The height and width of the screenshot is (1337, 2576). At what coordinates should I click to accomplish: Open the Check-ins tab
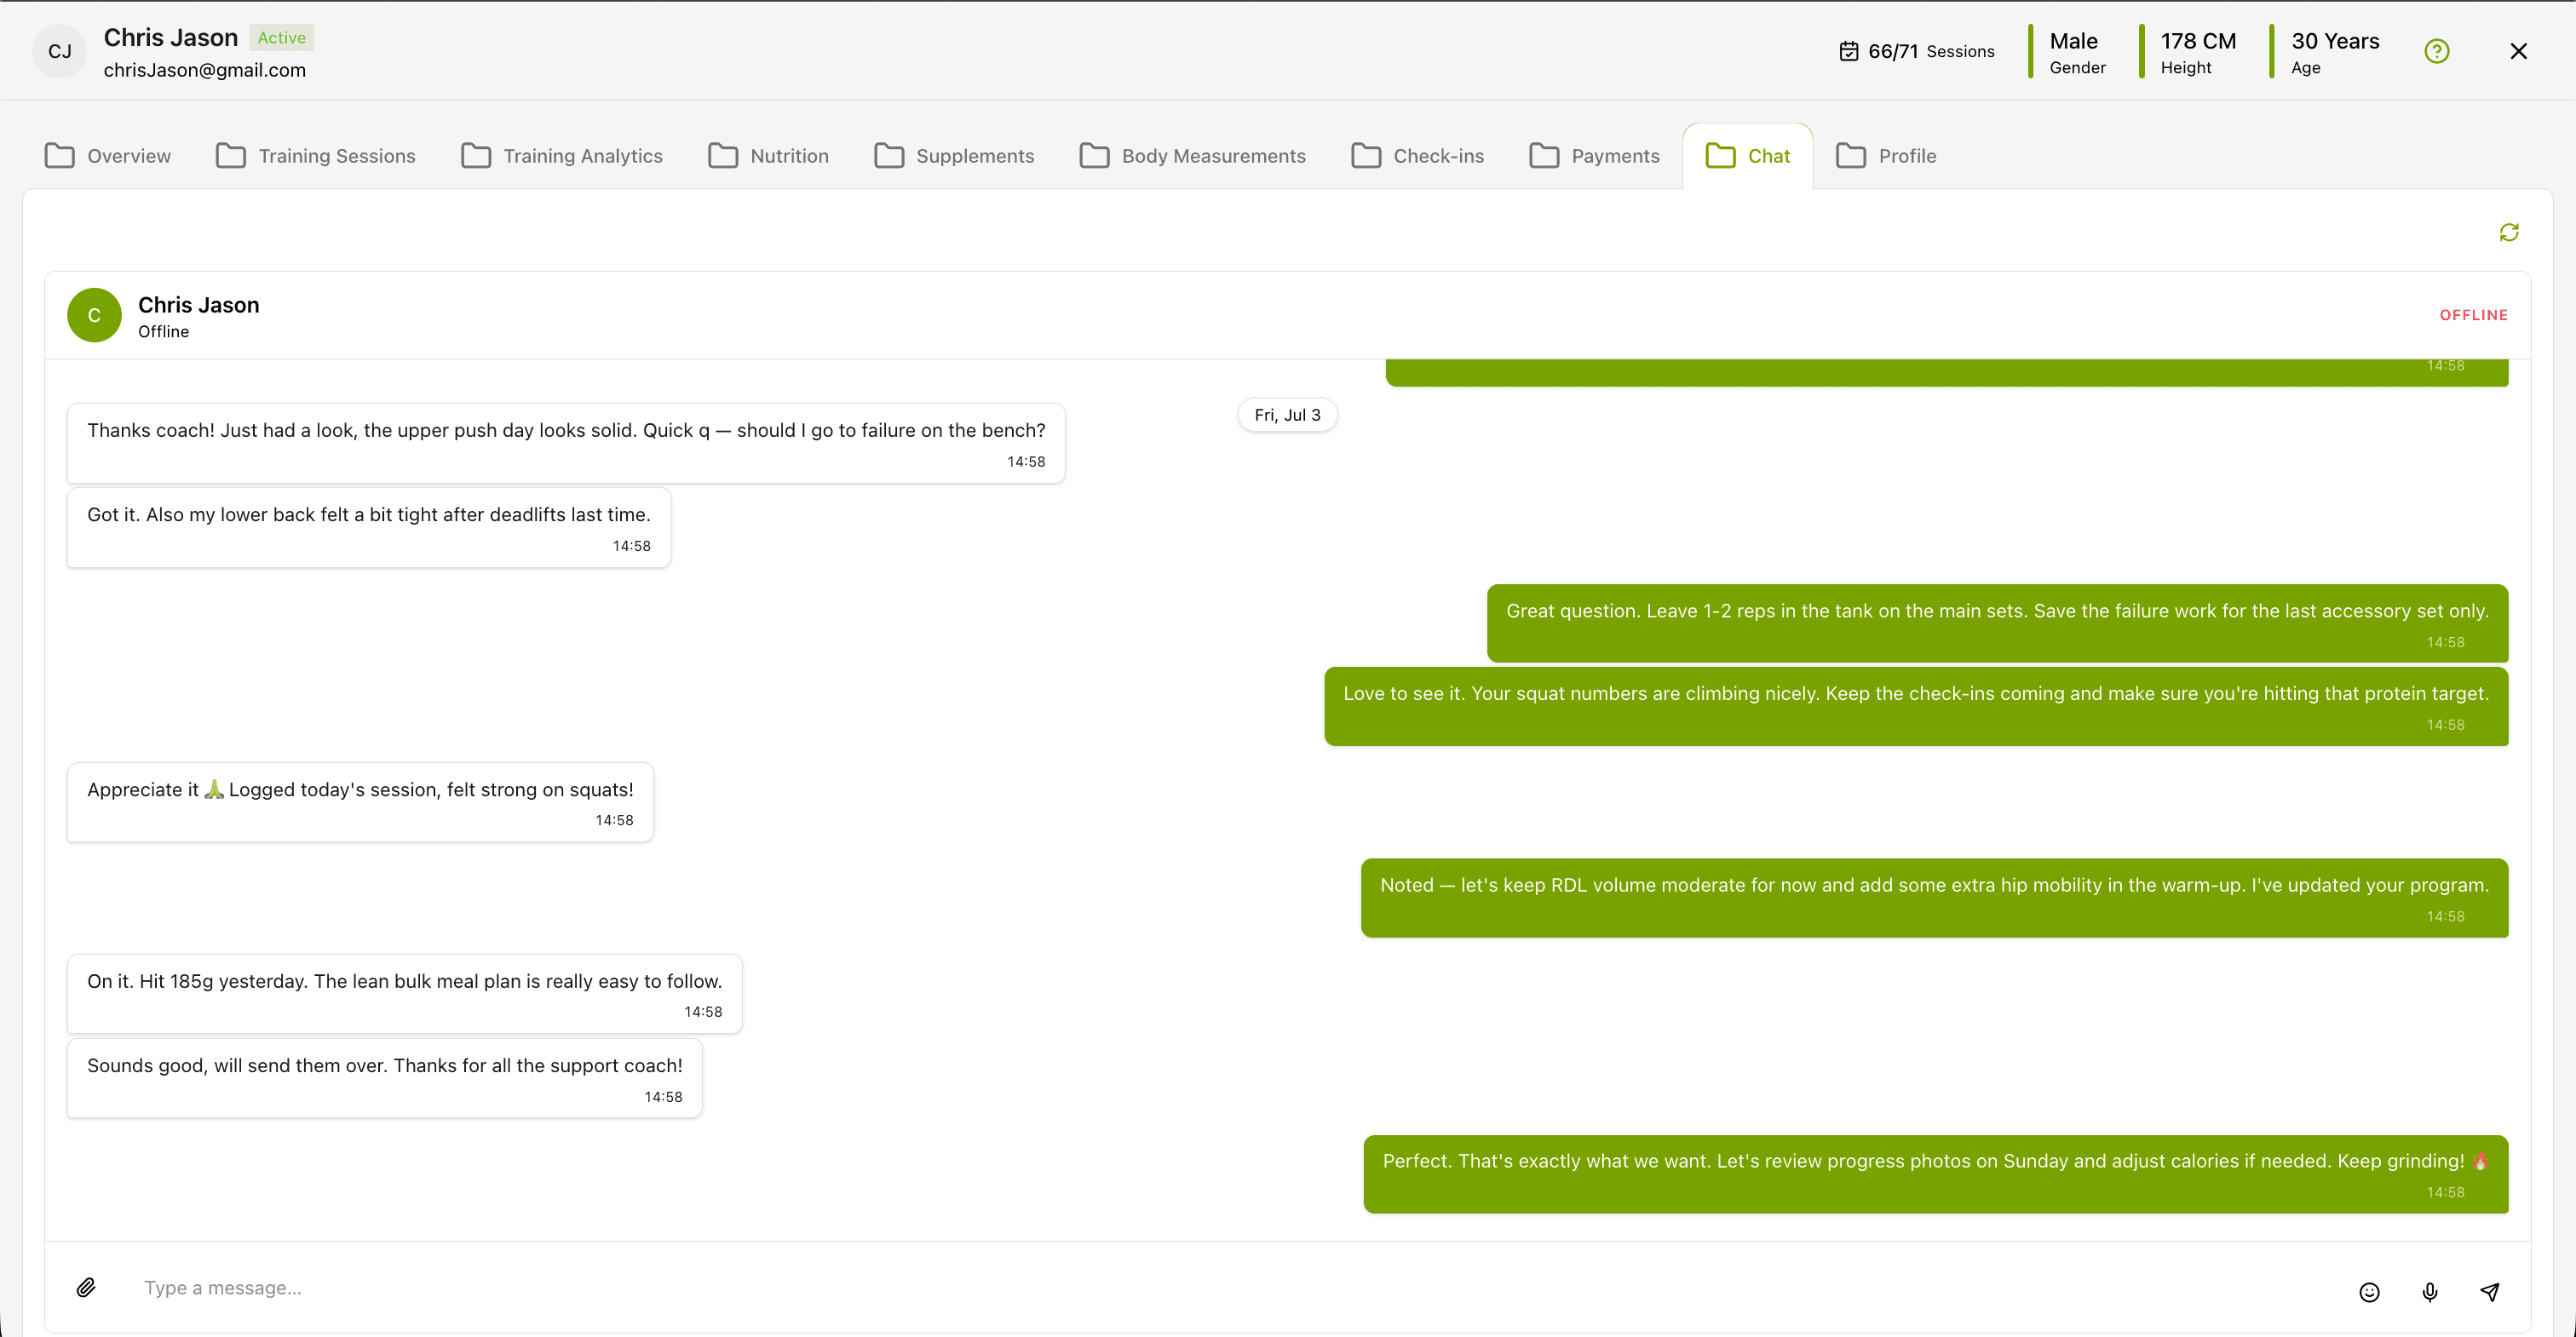(x=1418, y=156)
